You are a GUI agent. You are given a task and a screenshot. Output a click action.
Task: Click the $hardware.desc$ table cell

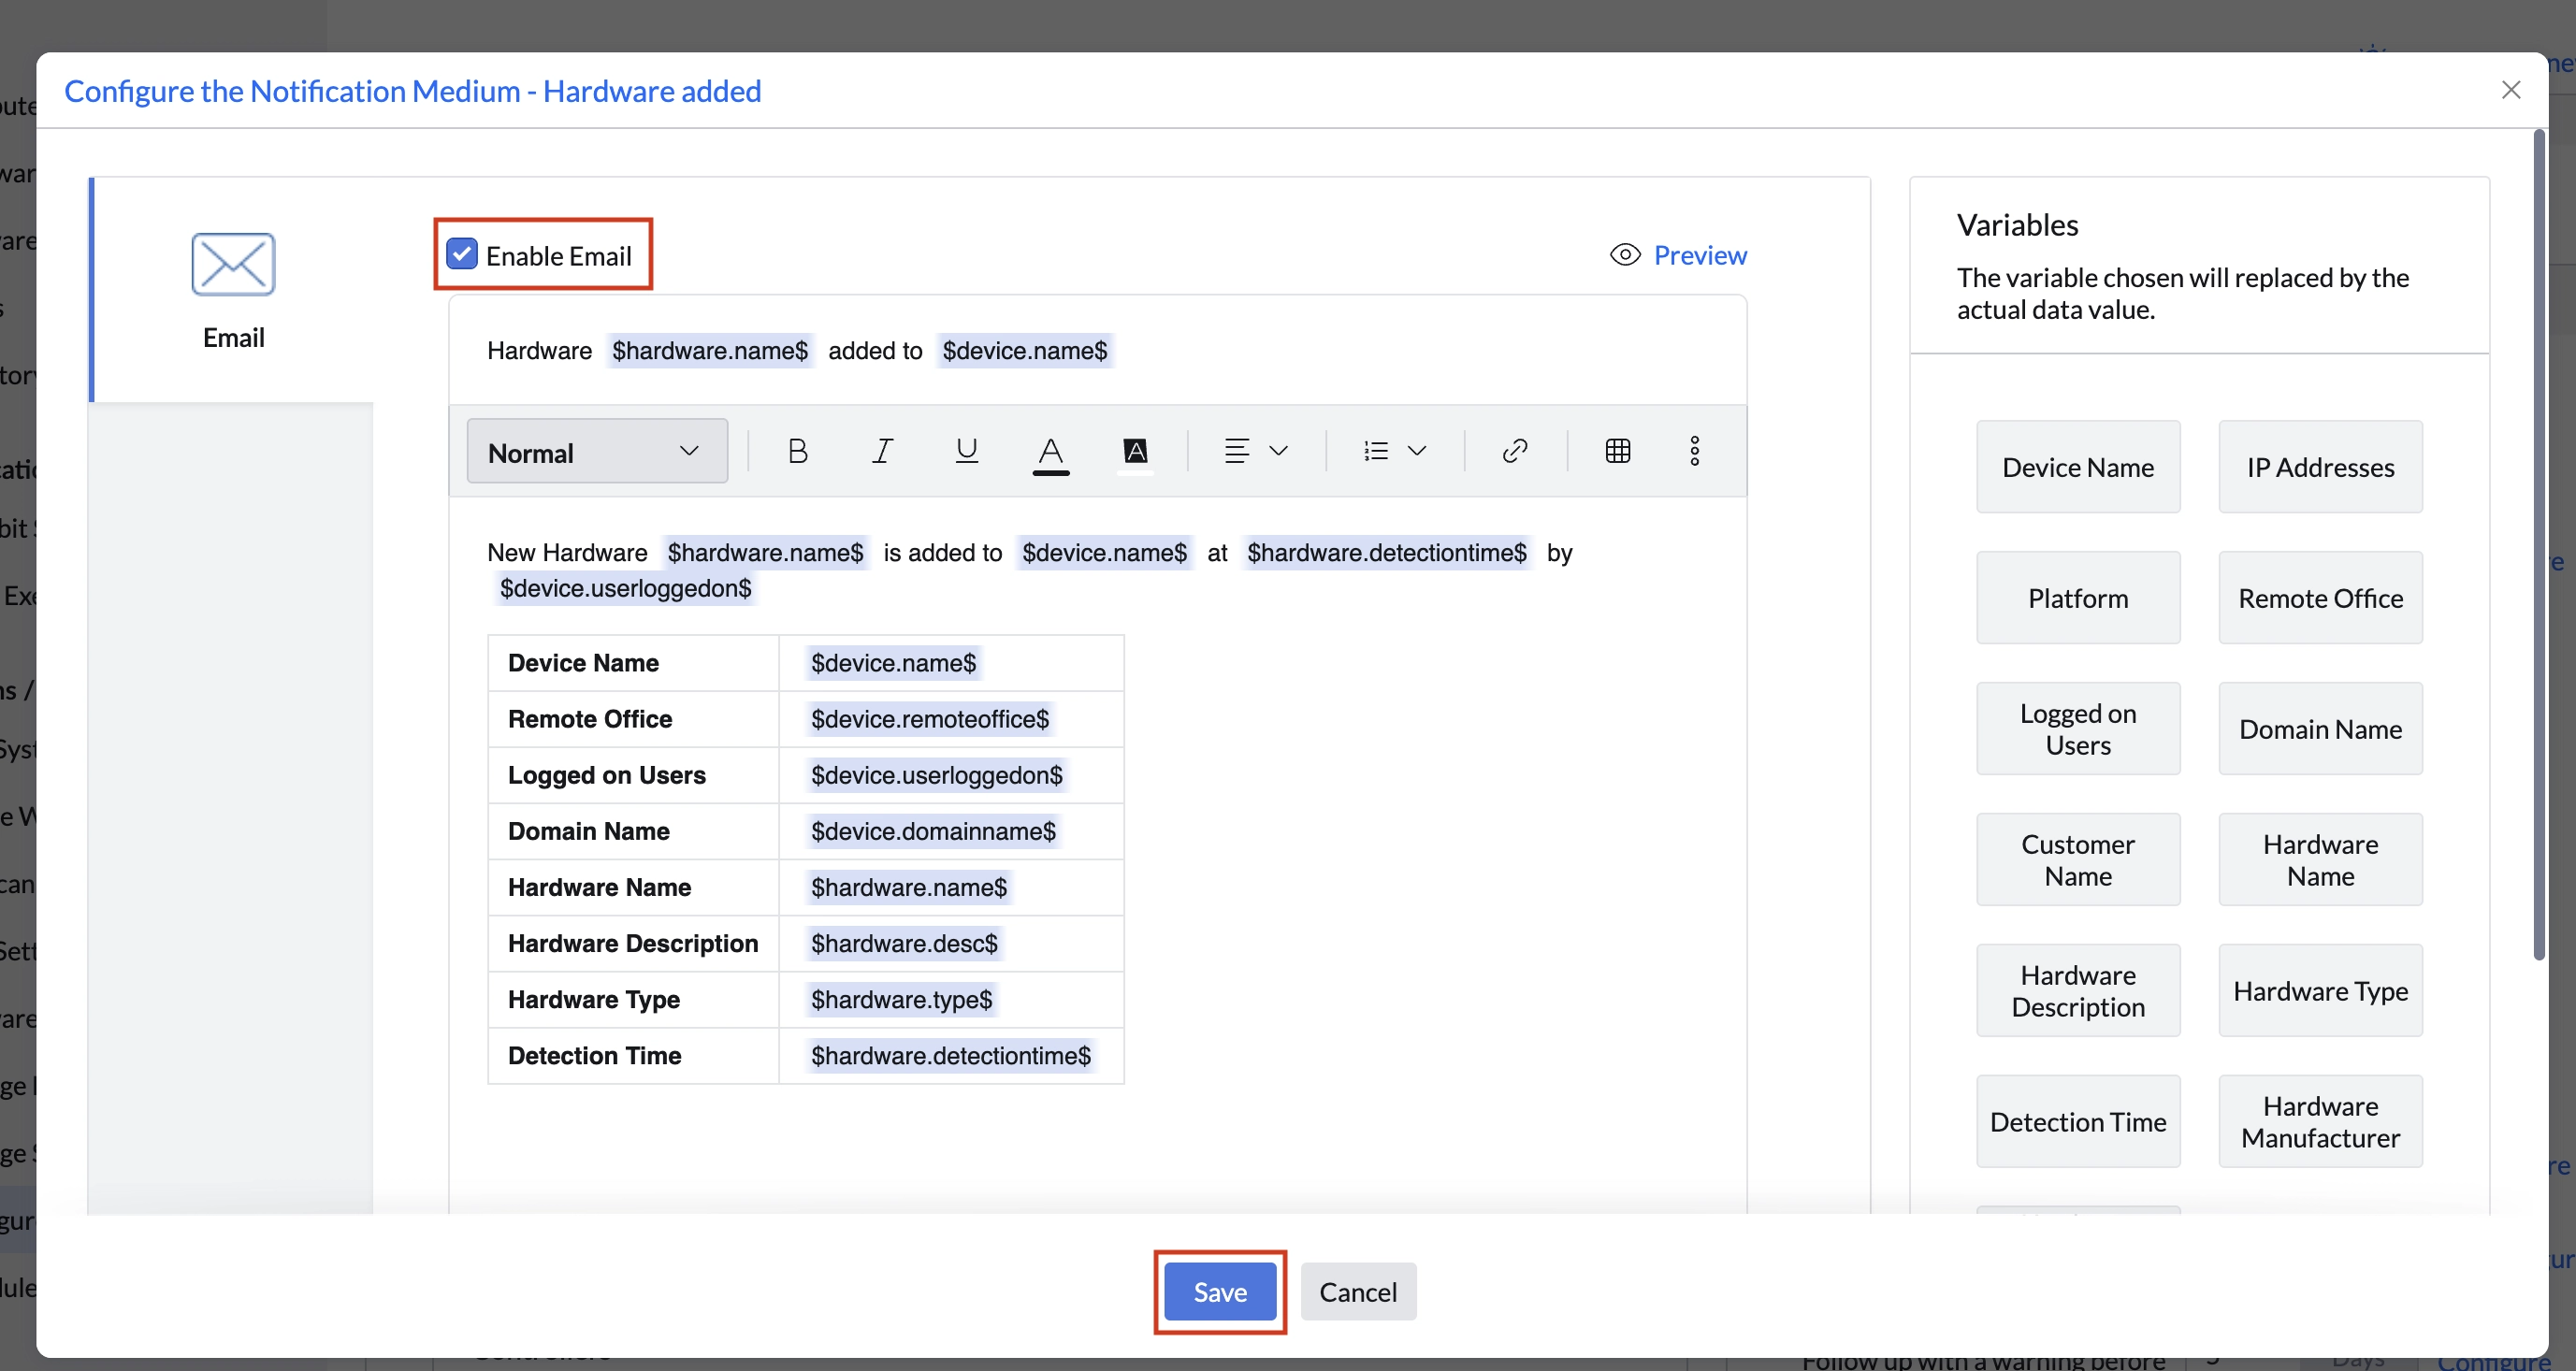point(951,943)
